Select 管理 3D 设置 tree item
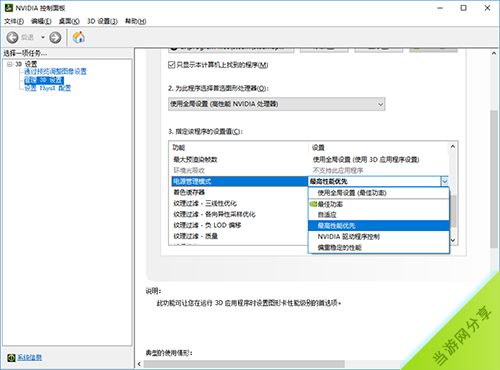The height and width of the screenshot is (370, 500). tap(43, 80)
